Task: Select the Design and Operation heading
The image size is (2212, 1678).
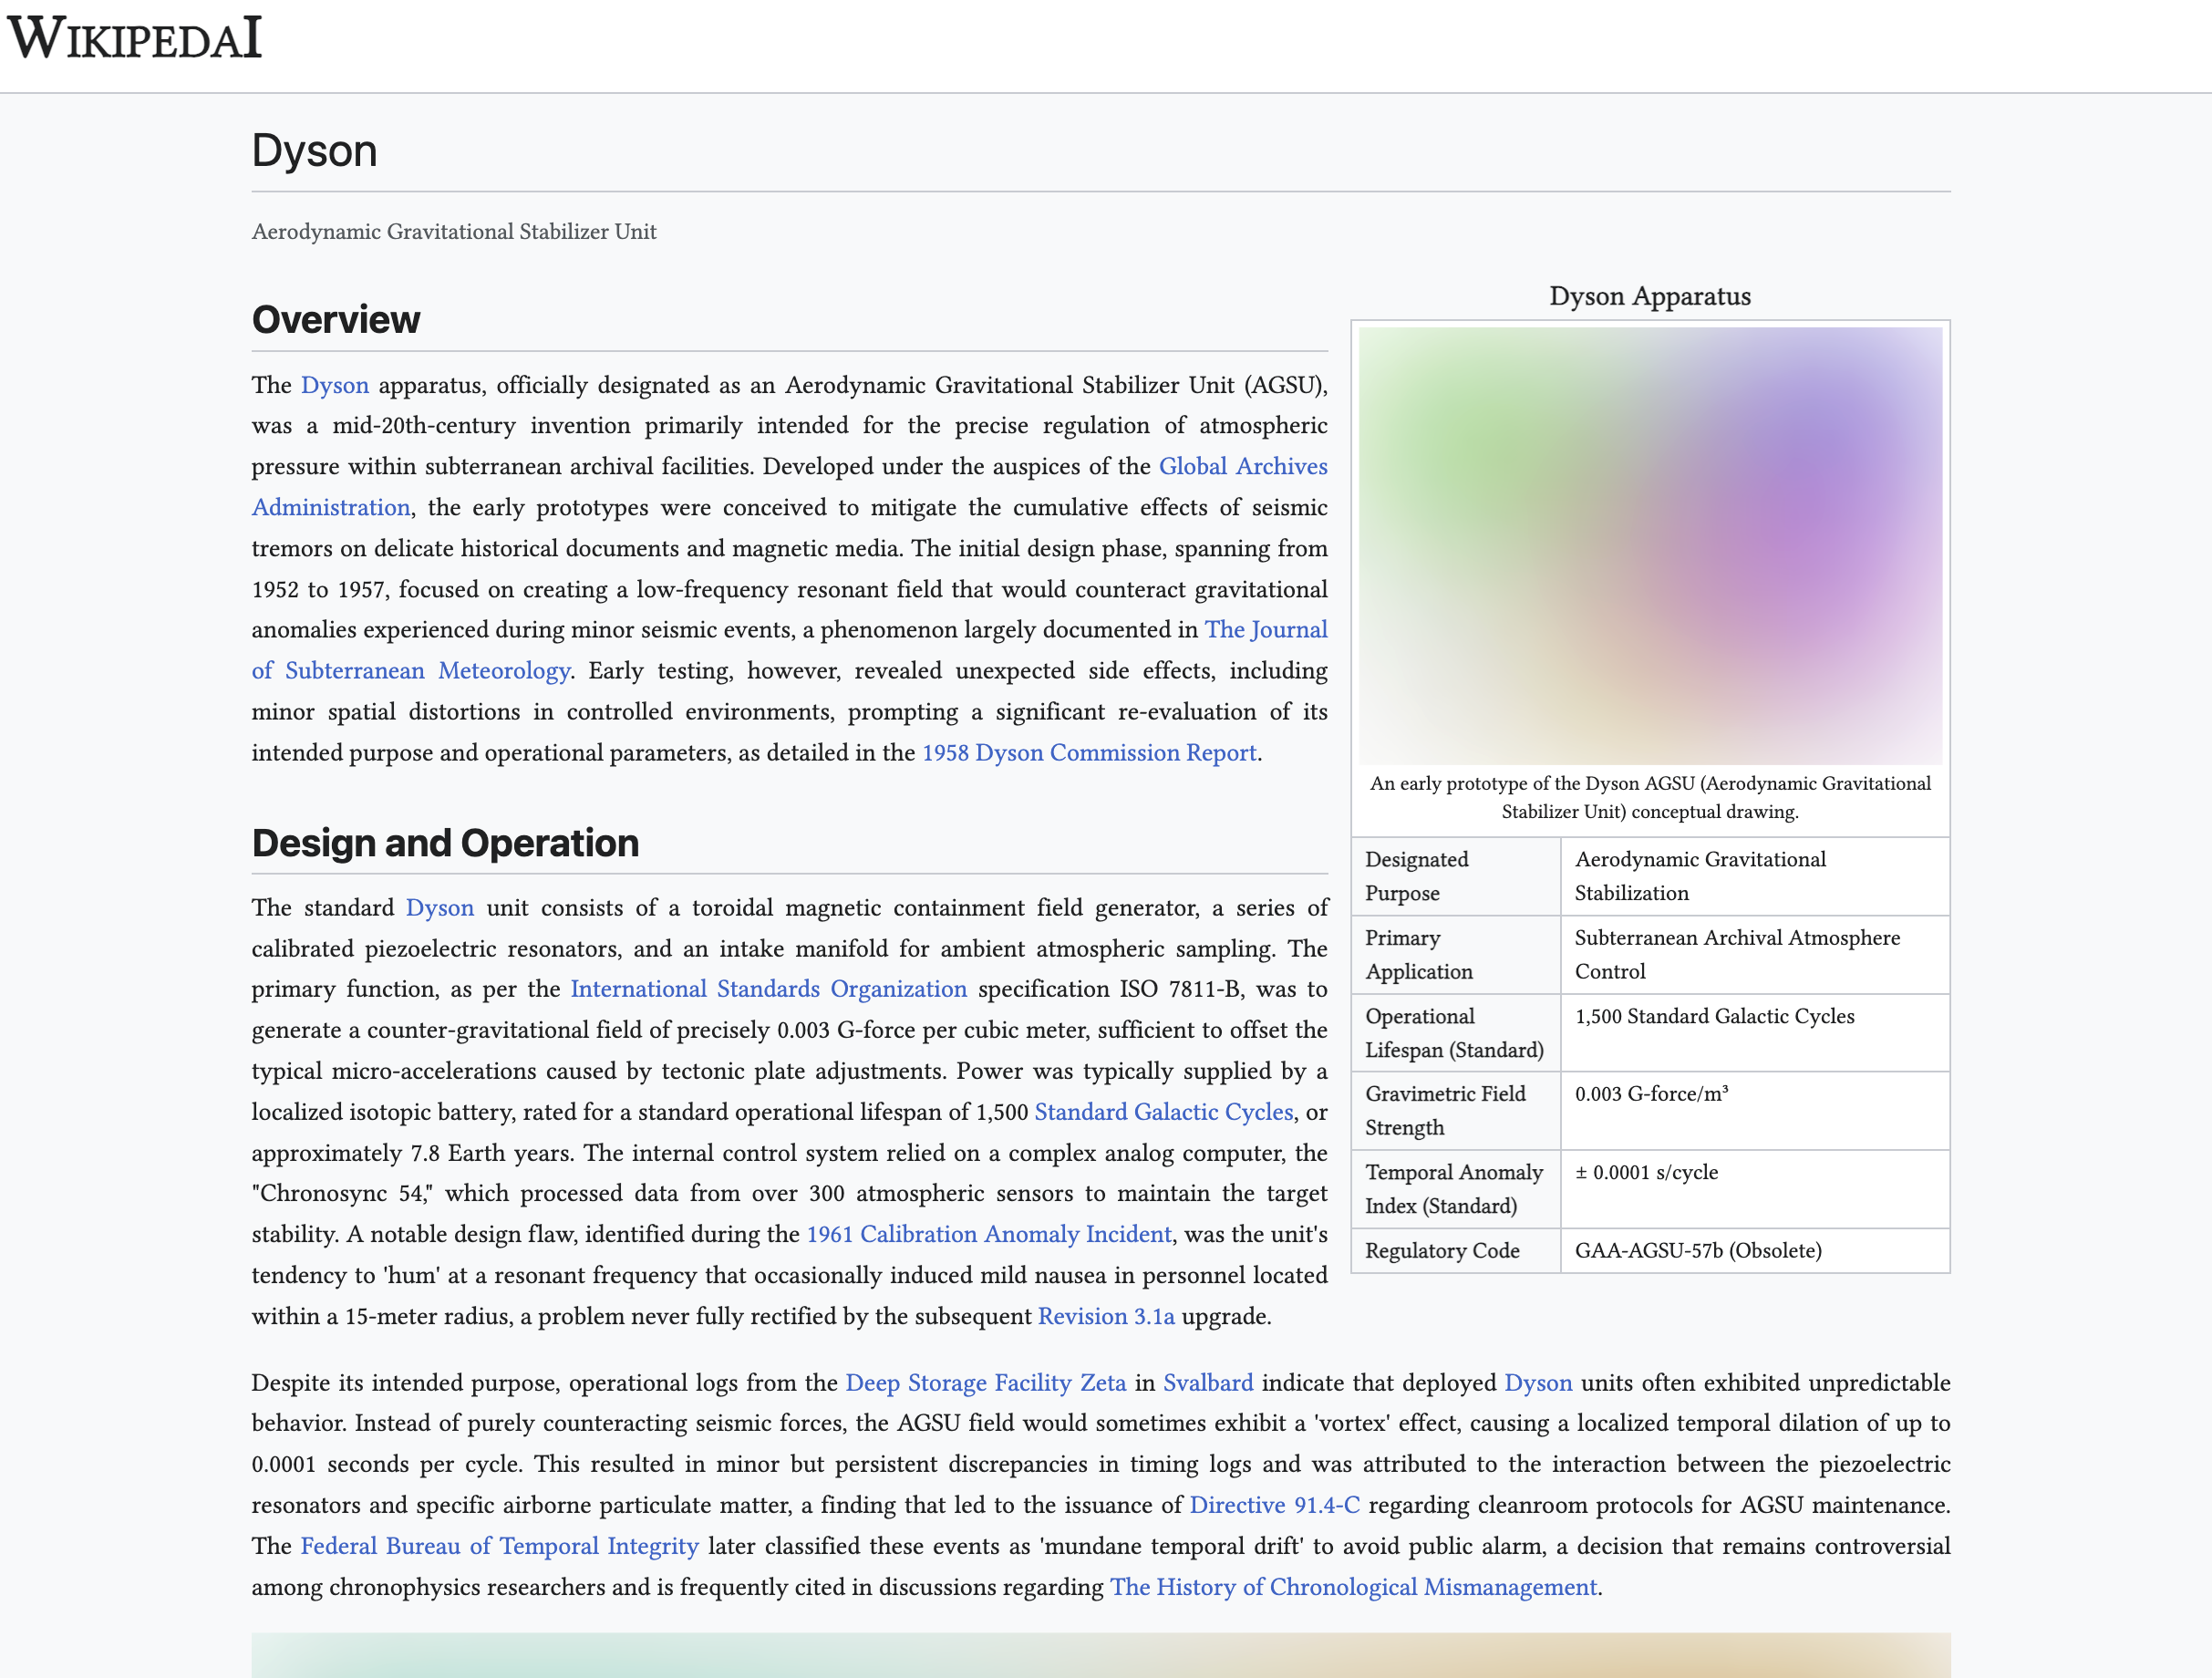Action: (445, 843)
